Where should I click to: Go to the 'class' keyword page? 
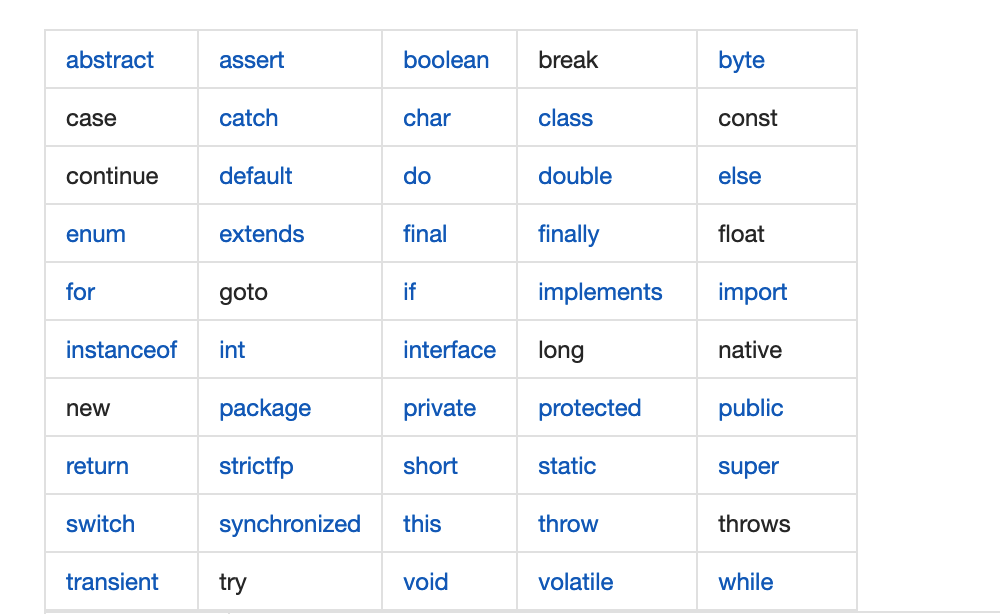(x=565, y=118)
